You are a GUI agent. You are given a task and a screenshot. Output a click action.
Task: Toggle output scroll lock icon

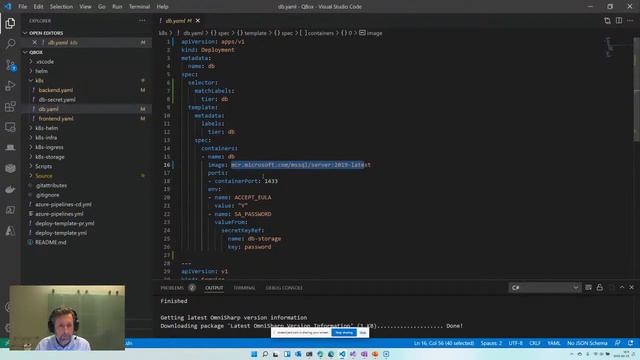tap(600, 288)
